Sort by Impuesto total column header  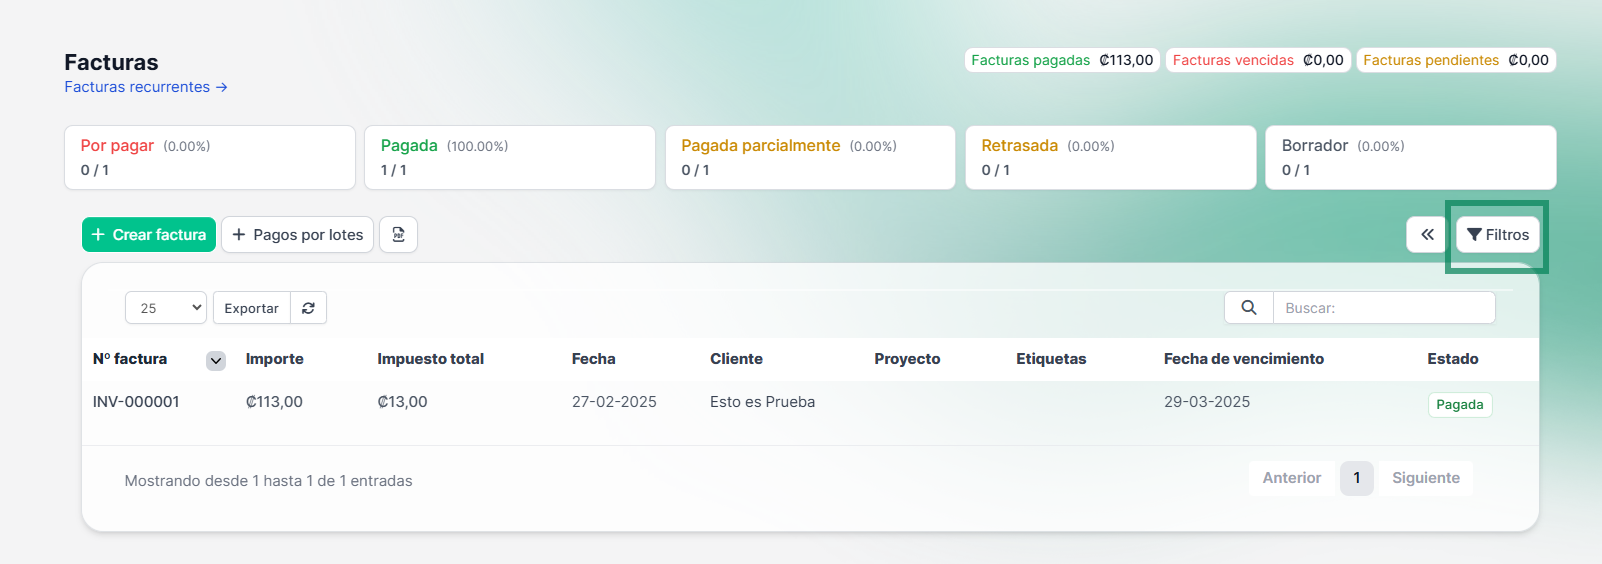click(431, 359)
